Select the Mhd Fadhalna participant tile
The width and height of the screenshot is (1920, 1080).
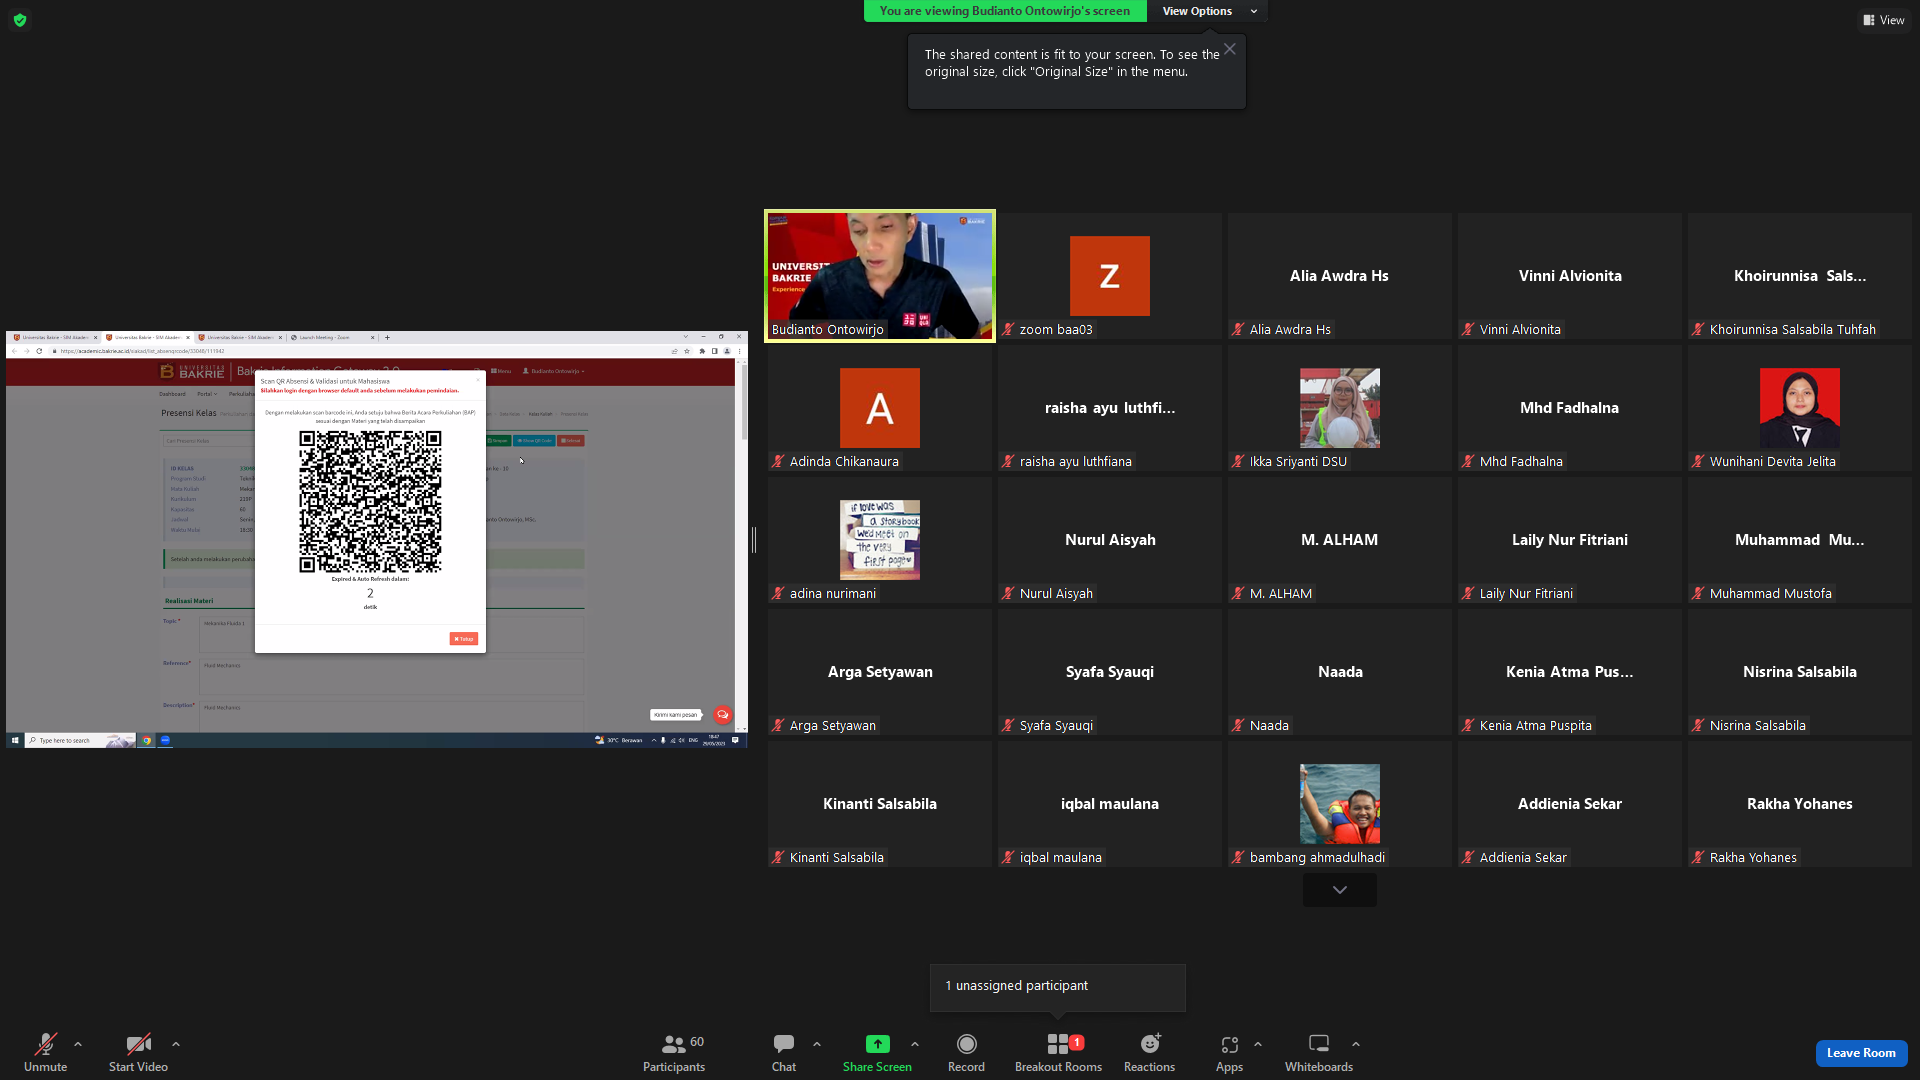tap(1570, 408)
